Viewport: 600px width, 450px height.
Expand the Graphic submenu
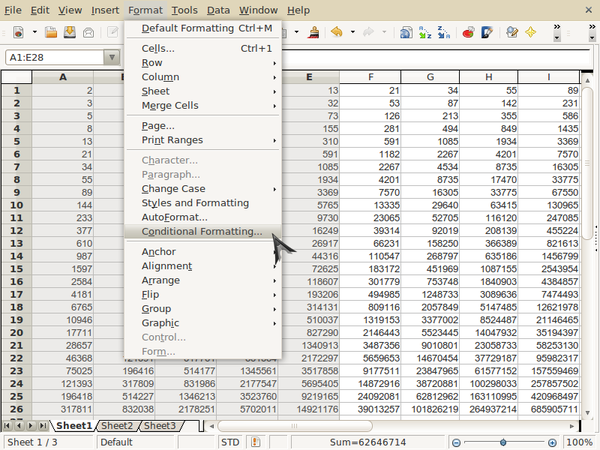click(203, 323)
